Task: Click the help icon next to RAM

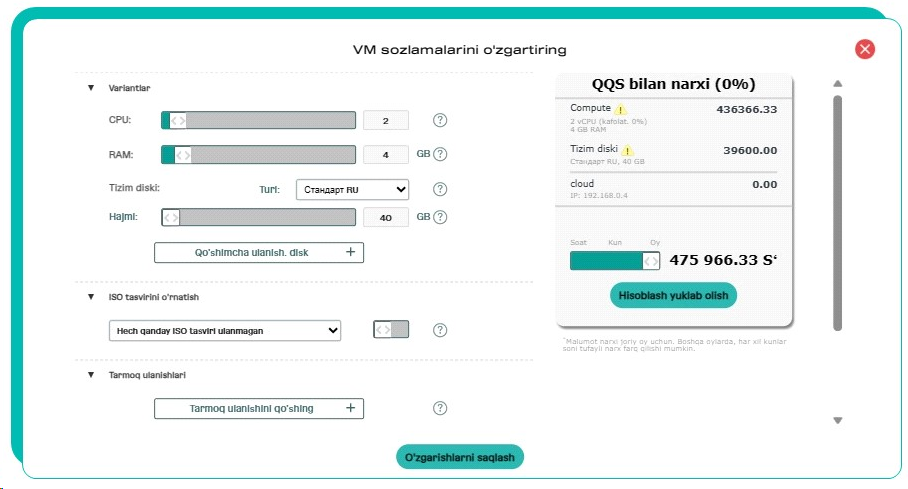Action: pos(440,154)
